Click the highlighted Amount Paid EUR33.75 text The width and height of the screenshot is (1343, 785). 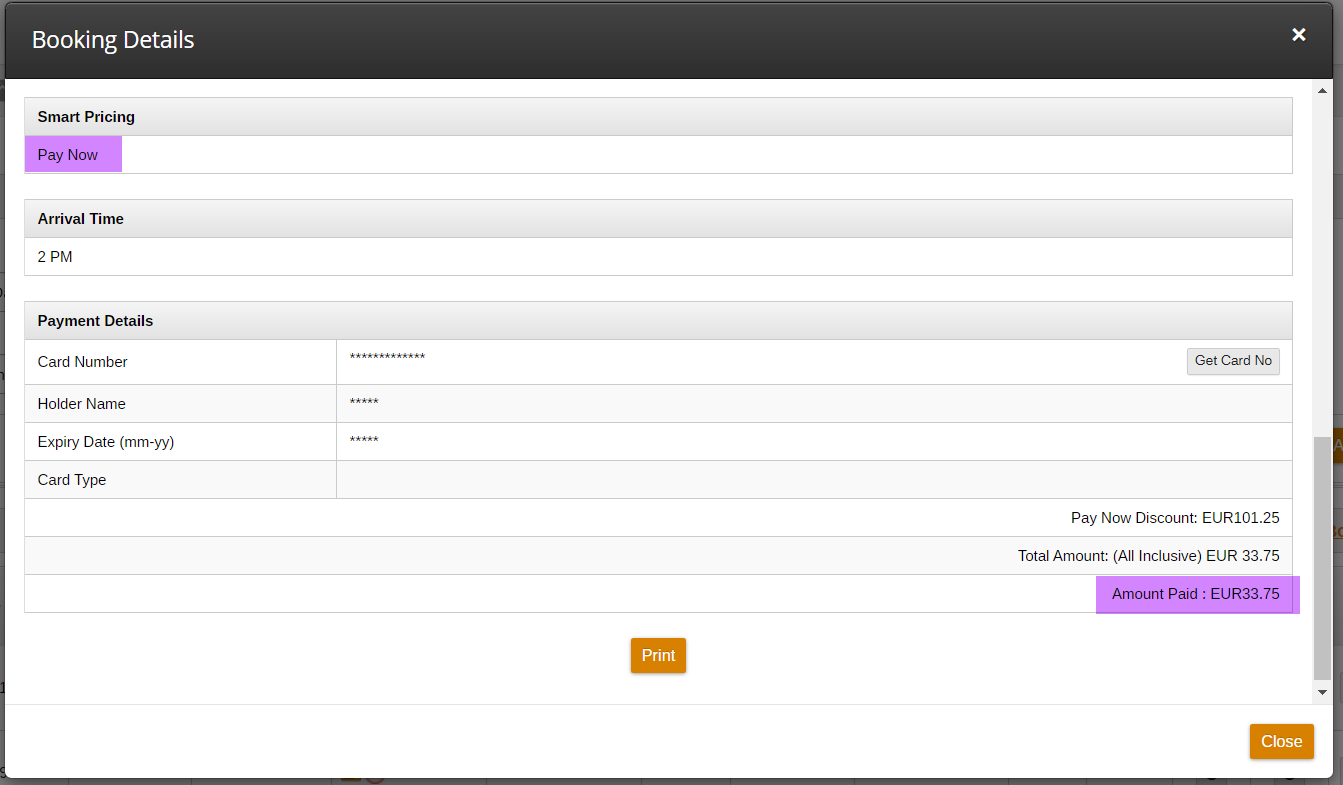(1195, 594)
